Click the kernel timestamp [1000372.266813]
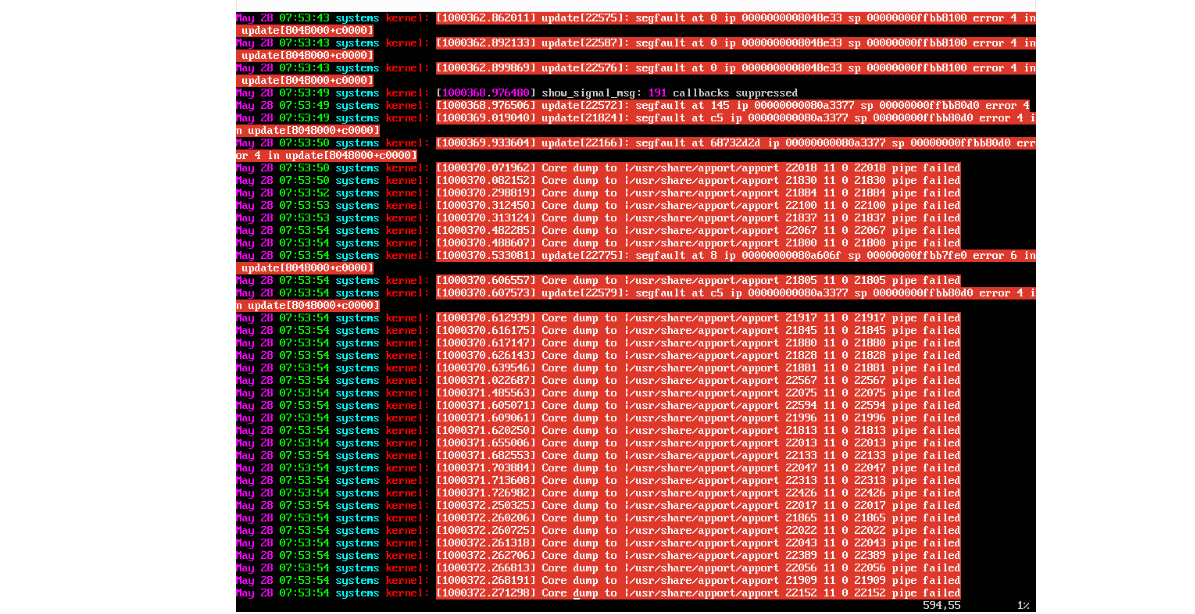This screenshot has height=614, width=1195. 486,568
